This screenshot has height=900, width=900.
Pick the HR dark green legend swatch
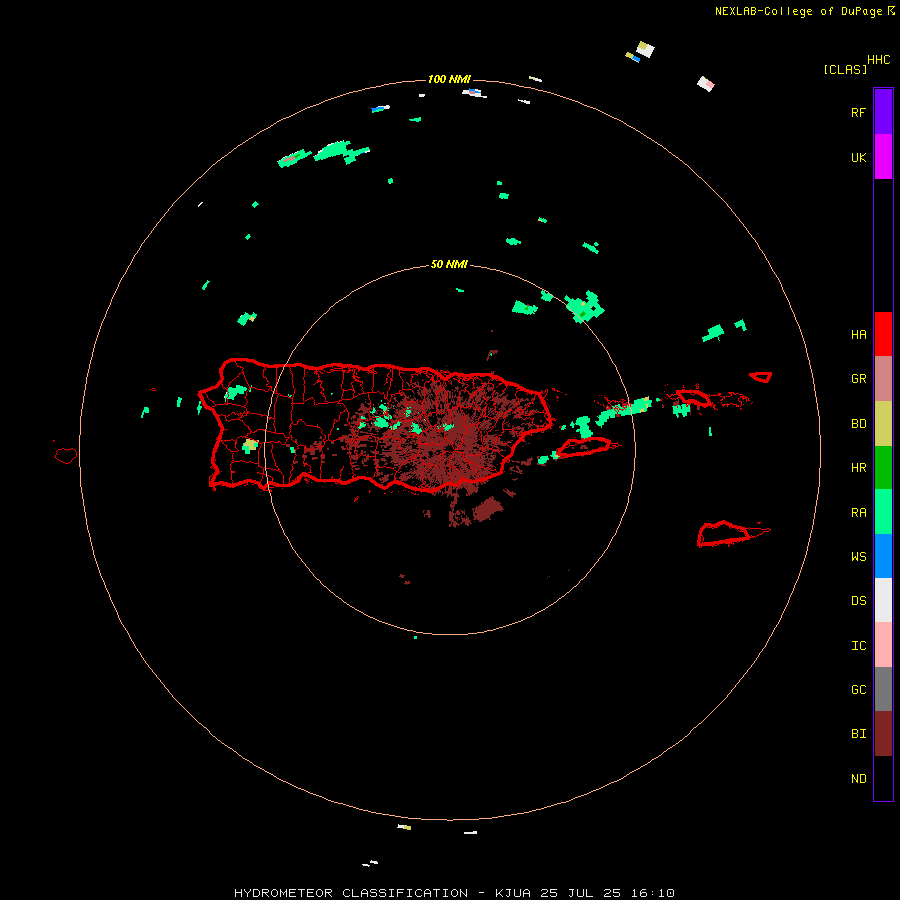pyautogui.click(x=883, y=467)
